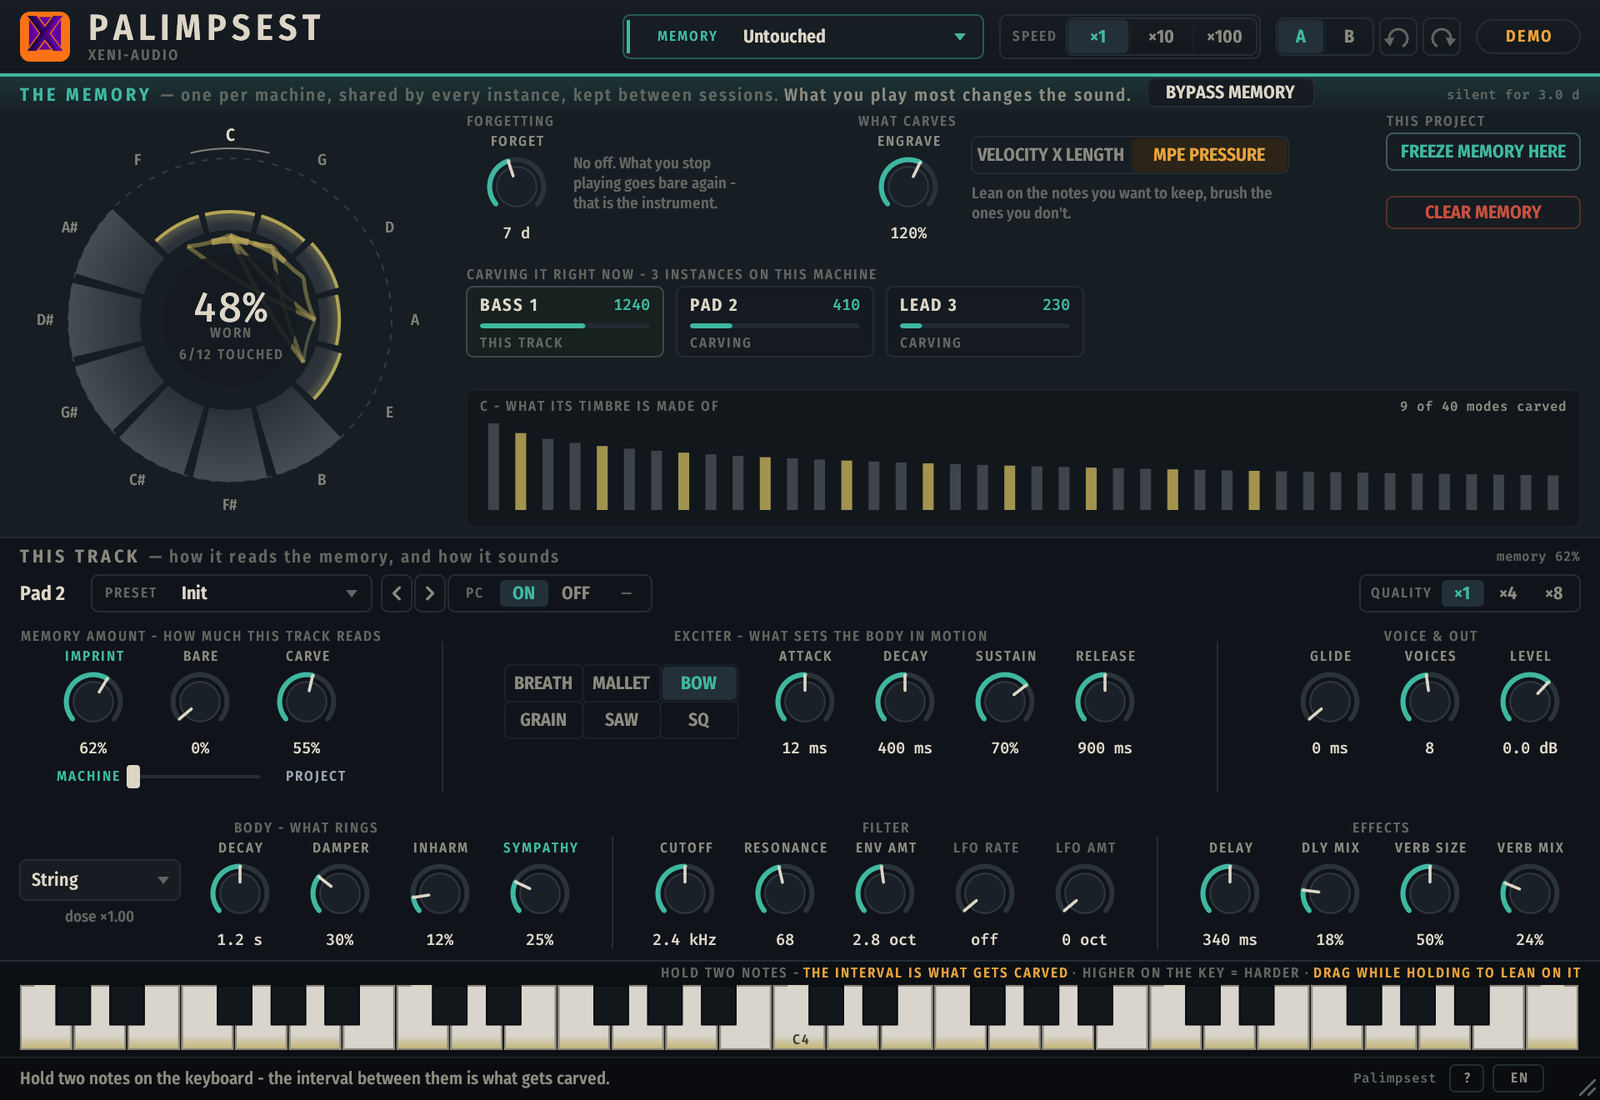Undo the last change with the undo arrow

1397,37
